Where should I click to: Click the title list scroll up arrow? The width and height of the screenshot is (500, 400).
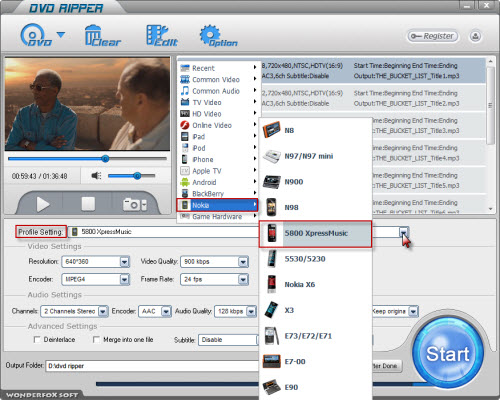pos(490,61)
